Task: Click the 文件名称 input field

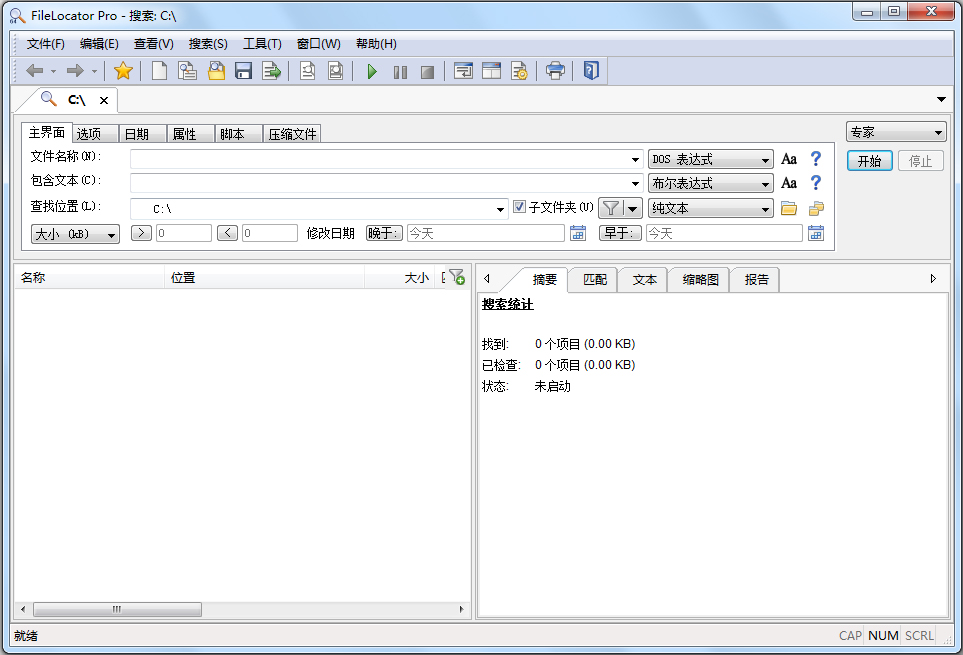Action: [x=386, y=160]
